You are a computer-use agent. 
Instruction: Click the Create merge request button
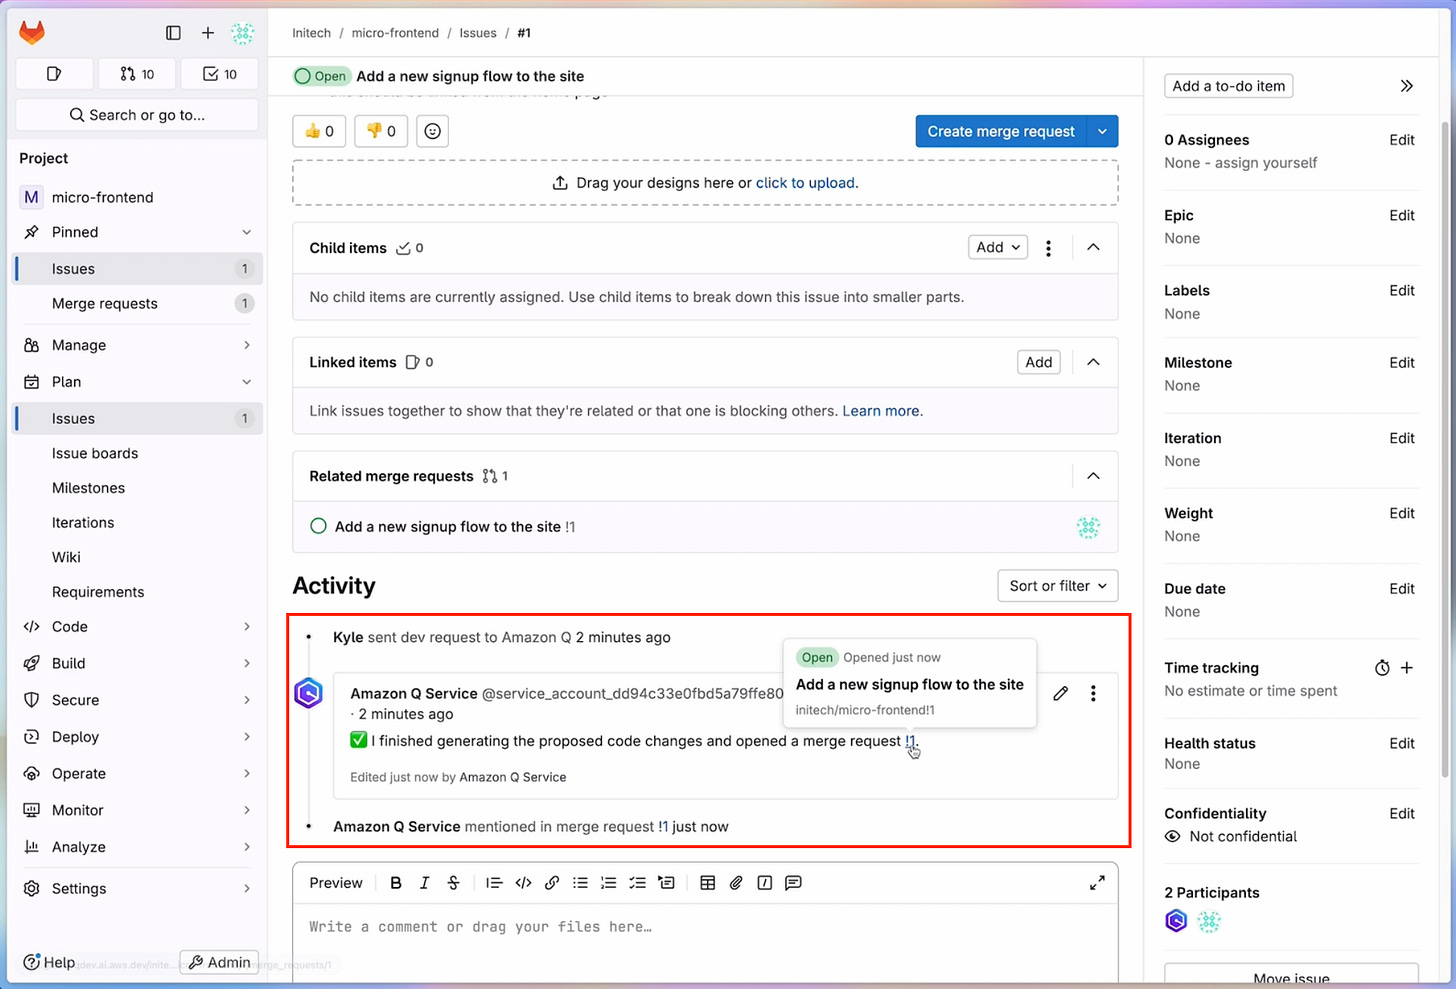pyautogui.click(x=1001, y=131)
